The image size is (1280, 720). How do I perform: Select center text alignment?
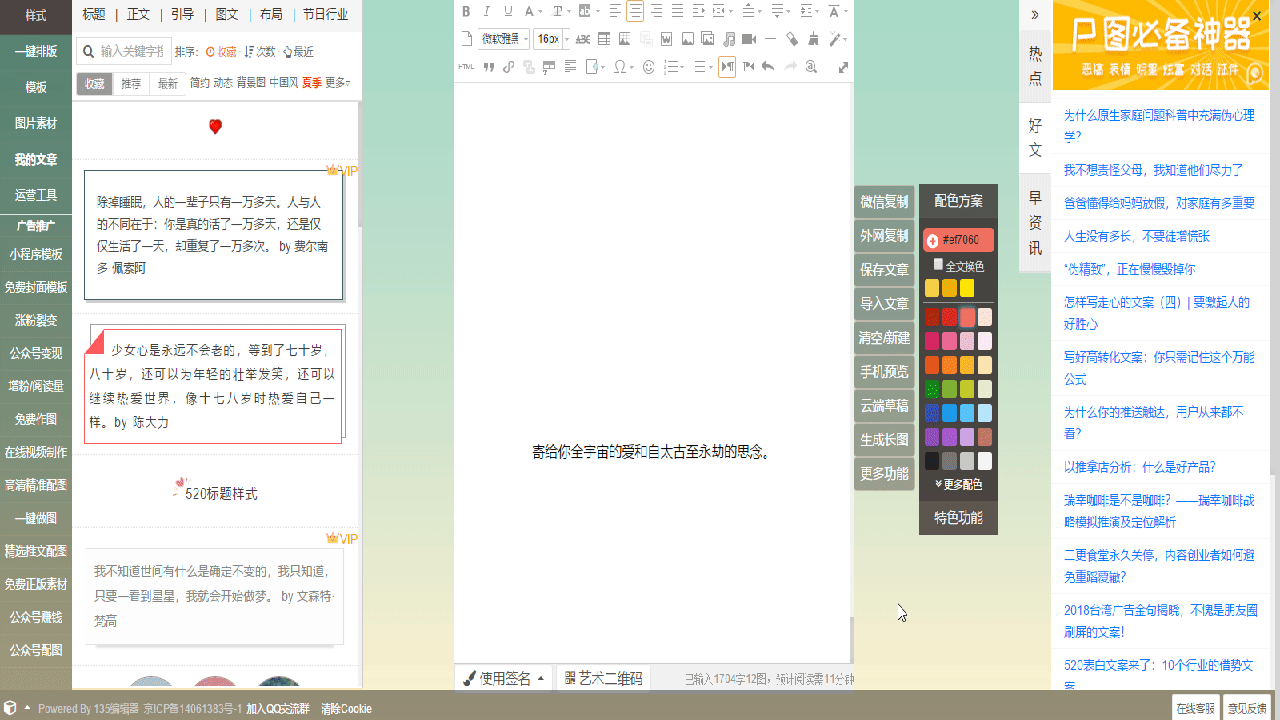click(635, 12)
